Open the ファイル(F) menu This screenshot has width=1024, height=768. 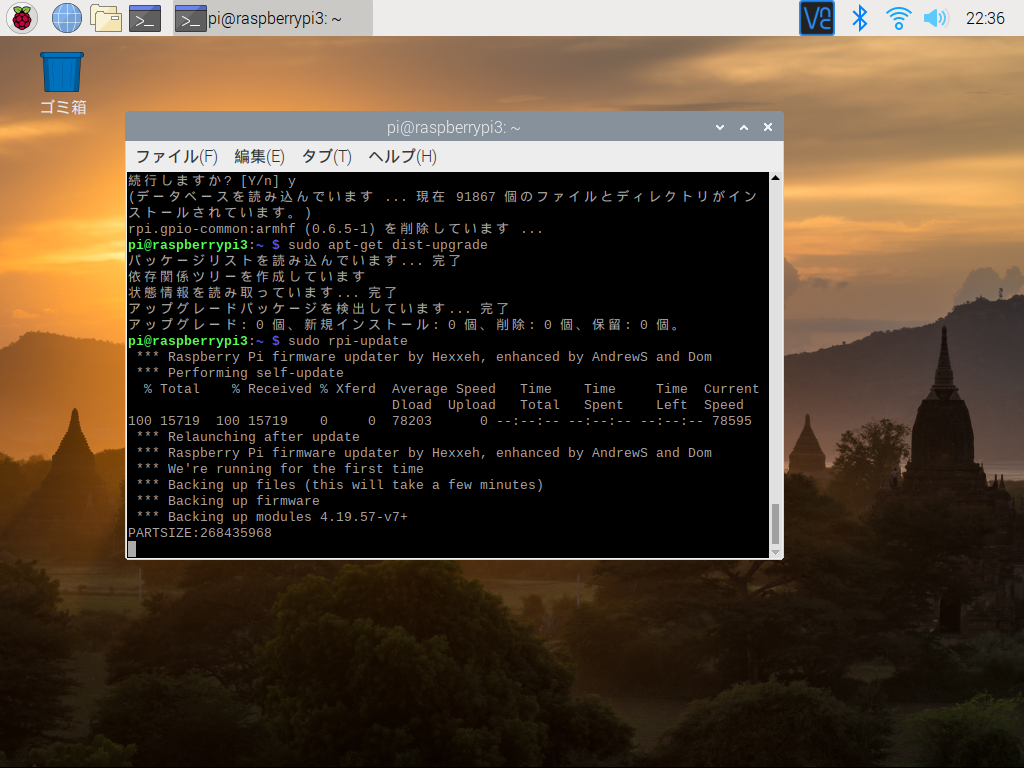(x=176, y=157)
